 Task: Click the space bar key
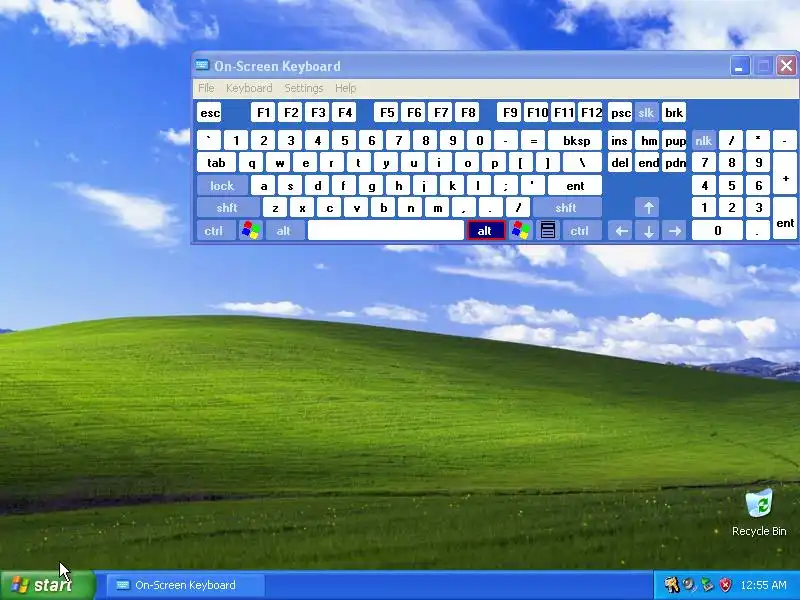[386, 231]
